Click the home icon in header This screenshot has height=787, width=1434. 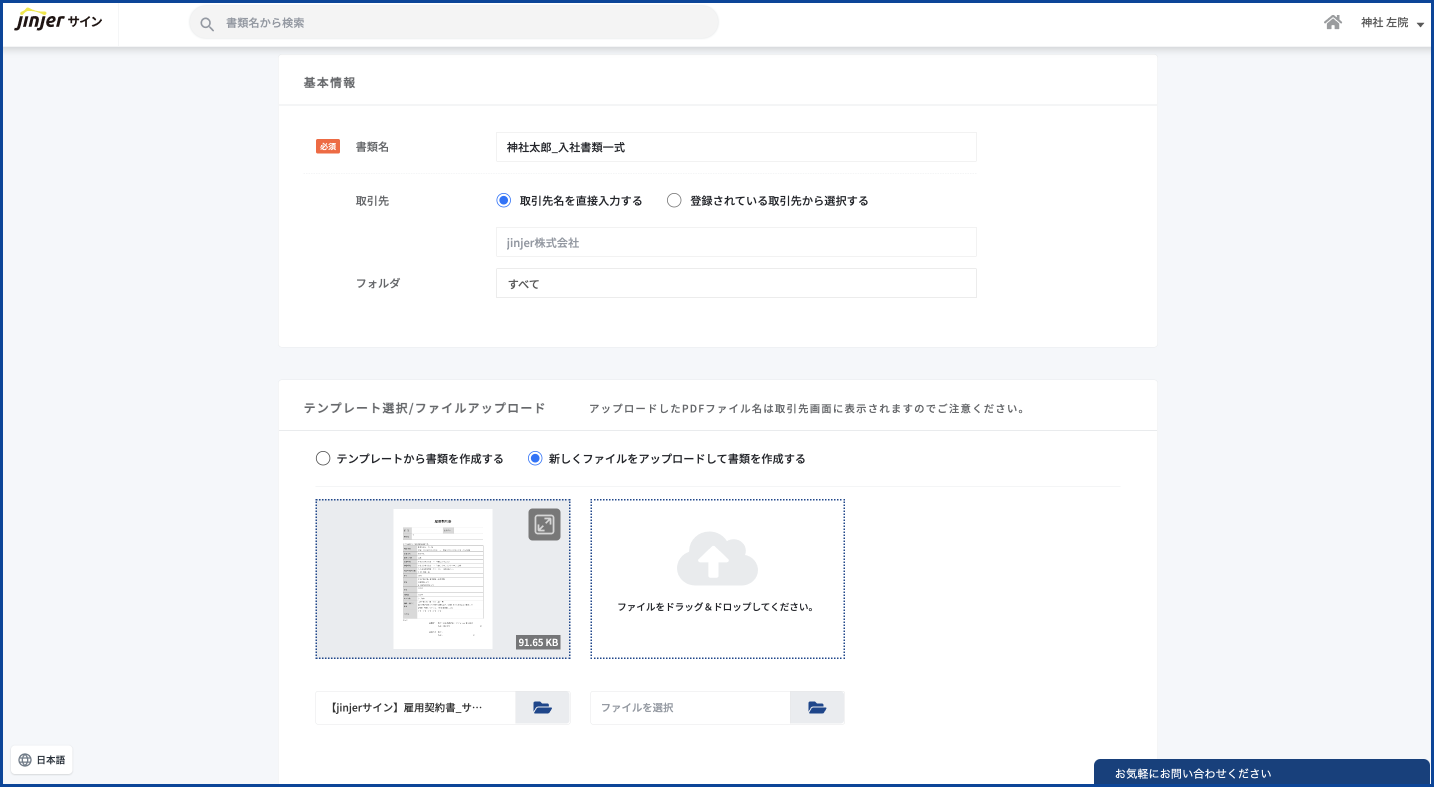(1332, 22)
